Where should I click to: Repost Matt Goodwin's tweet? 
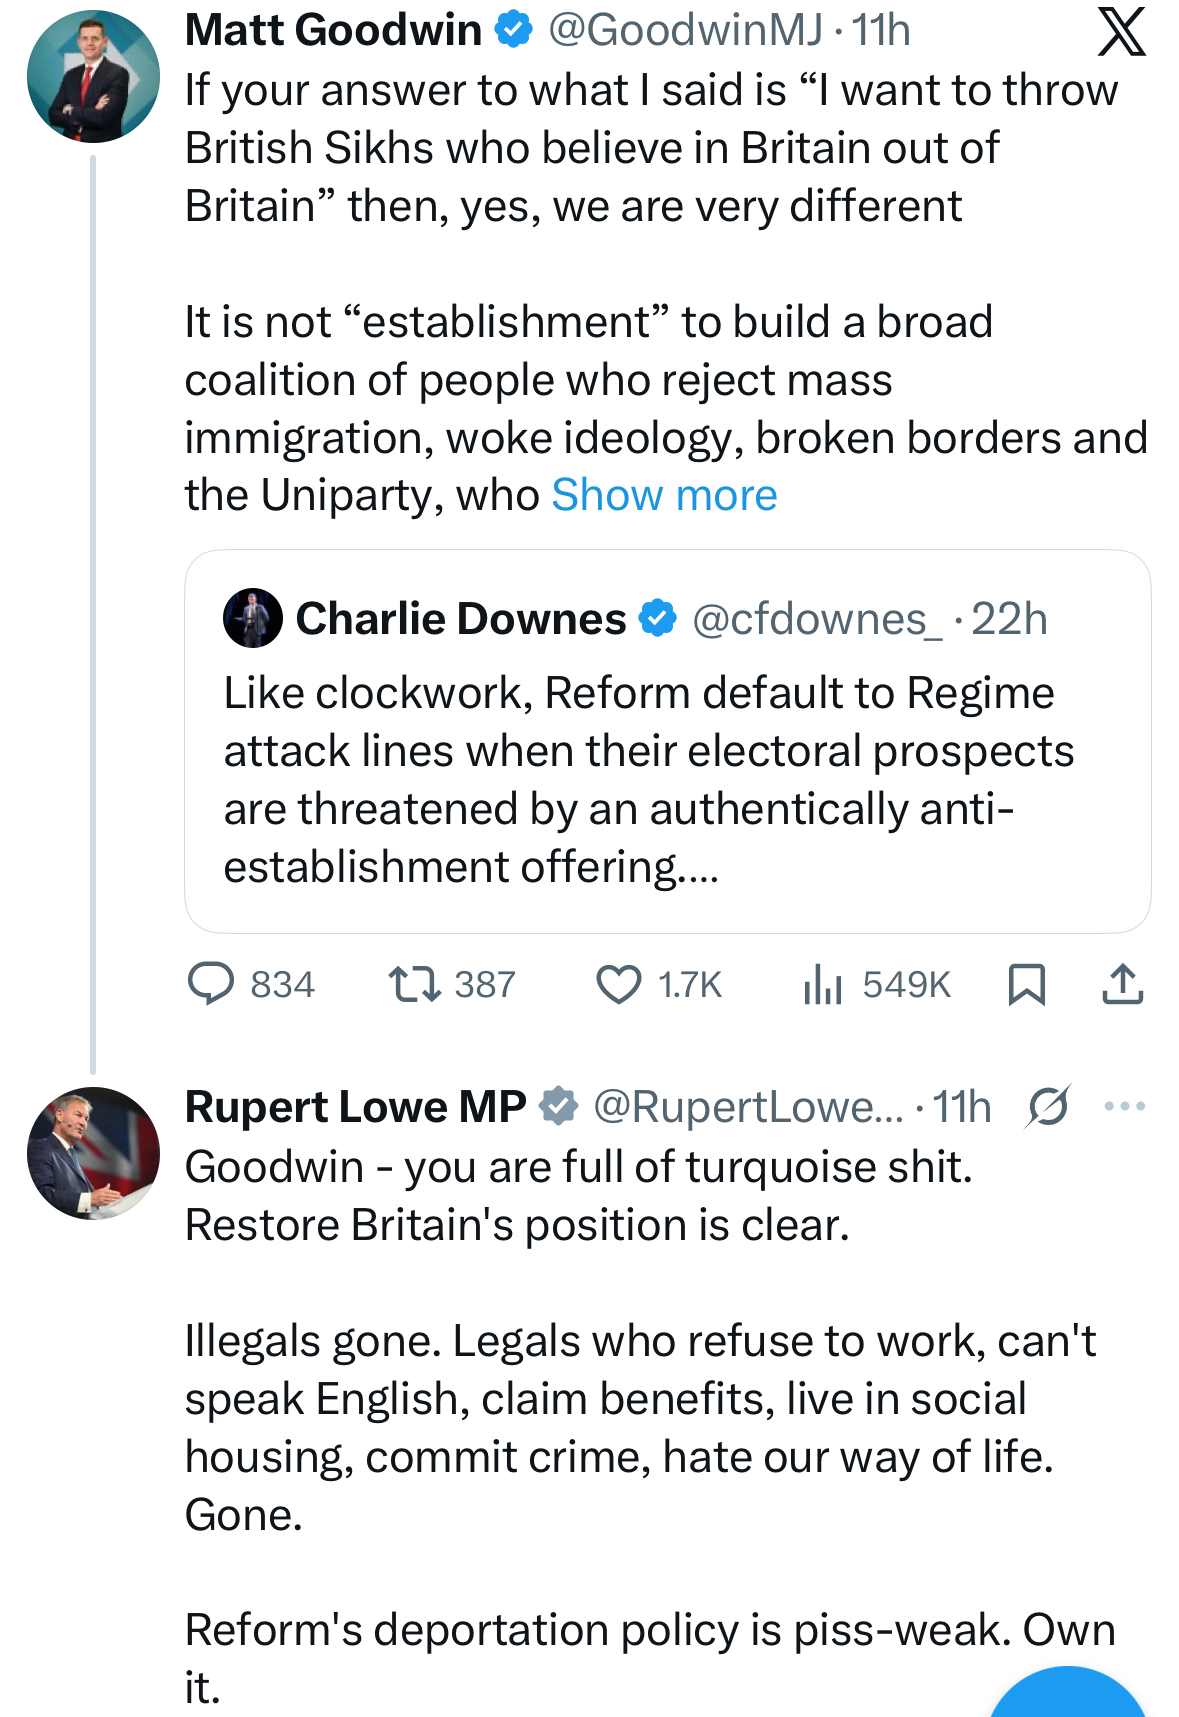click(415, 984)
